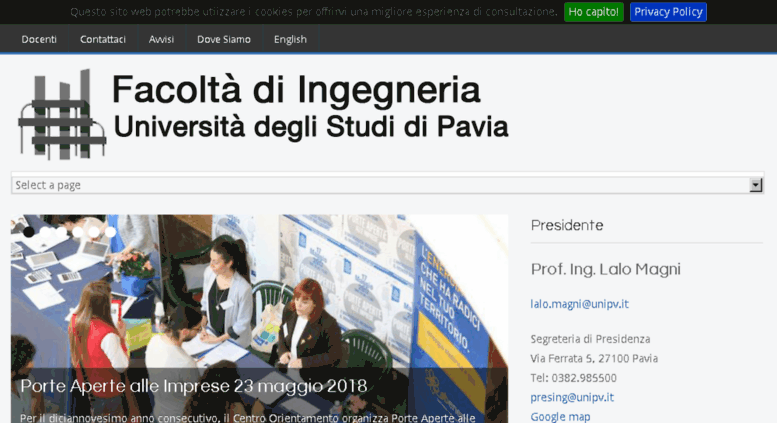Open the "Select a page" dropdown arrow
Image resolution: width=777 pixels, height=423 pixels.
(756, 185)
